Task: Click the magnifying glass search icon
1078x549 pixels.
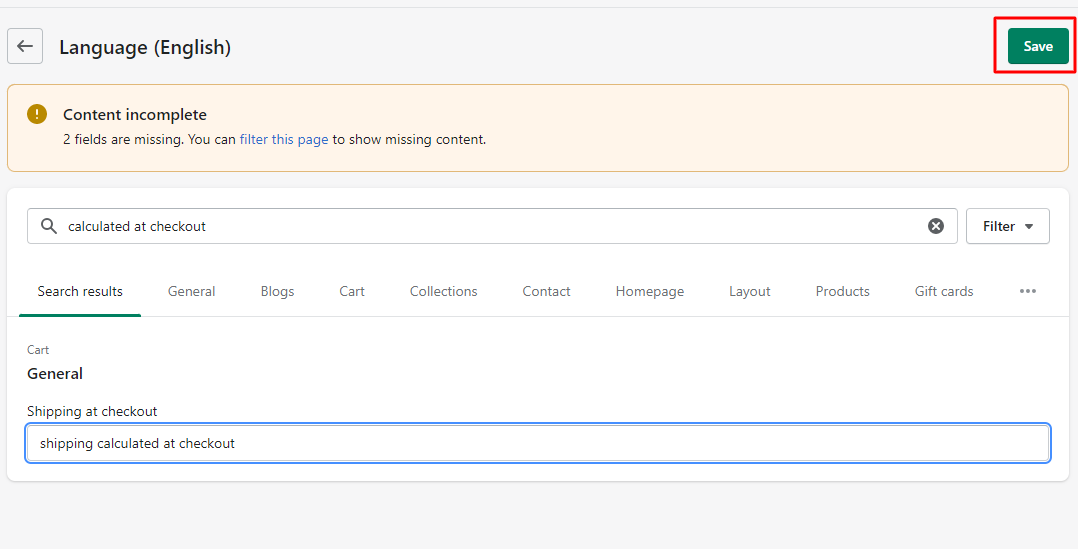Action: (49, 226)
